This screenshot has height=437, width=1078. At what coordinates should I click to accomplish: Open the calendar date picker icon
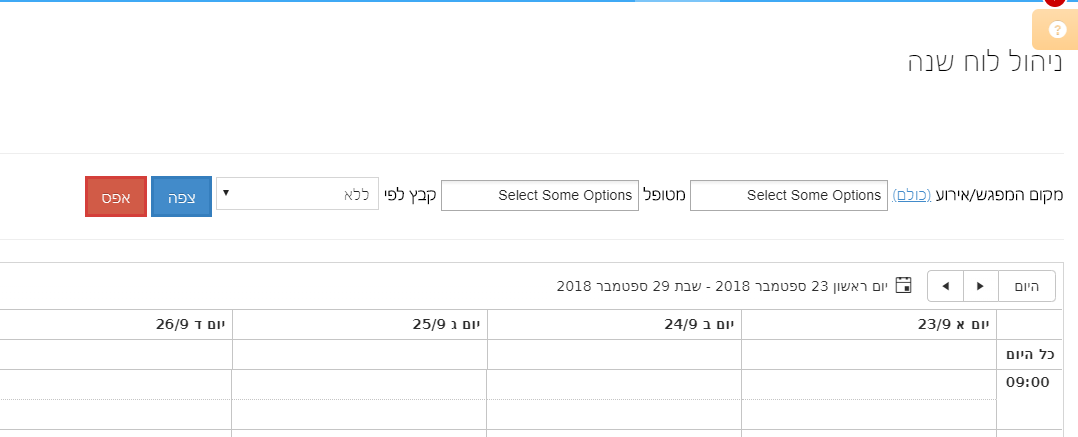coord(904,285)
